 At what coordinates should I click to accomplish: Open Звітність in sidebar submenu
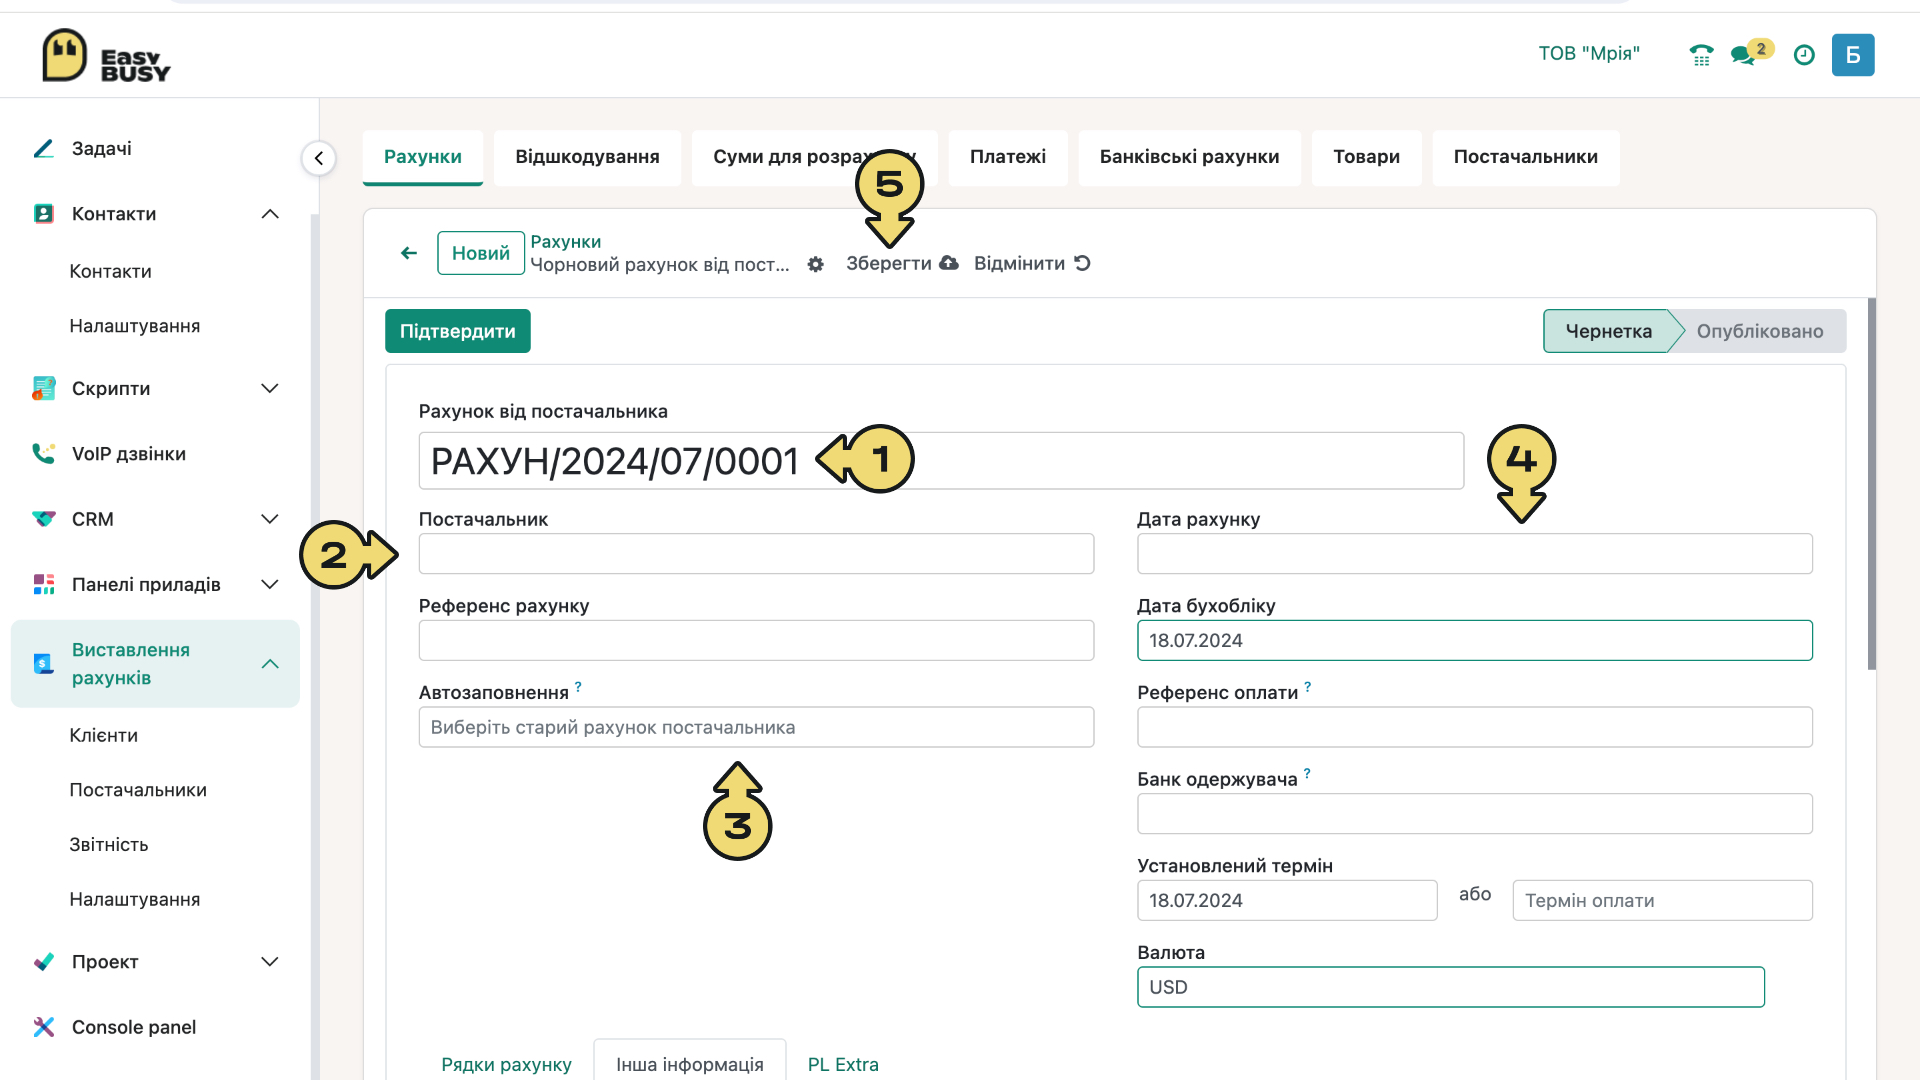109,845
